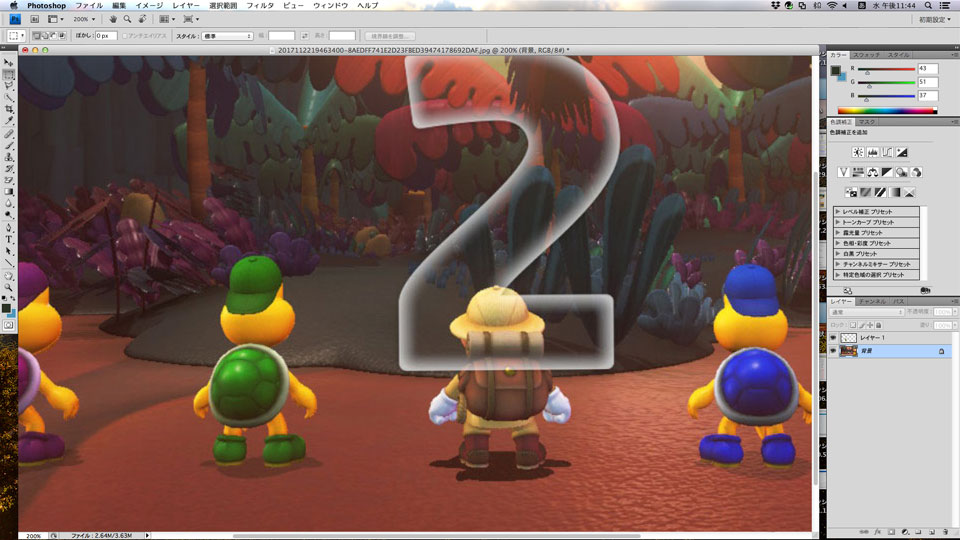Toggle visibility of the 背景 layer
The image size is (960, 540).
tap(832, 352)
